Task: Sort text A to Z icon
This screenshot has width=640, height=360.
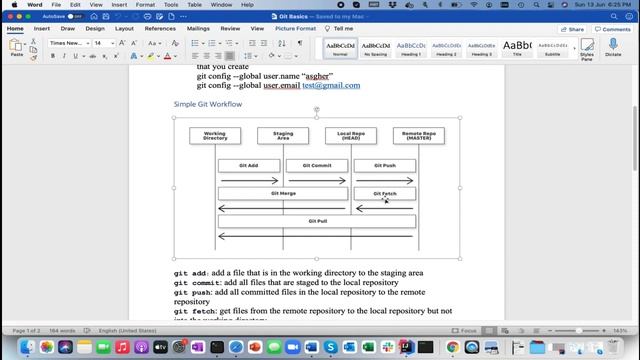Action: tap(282, 43)
